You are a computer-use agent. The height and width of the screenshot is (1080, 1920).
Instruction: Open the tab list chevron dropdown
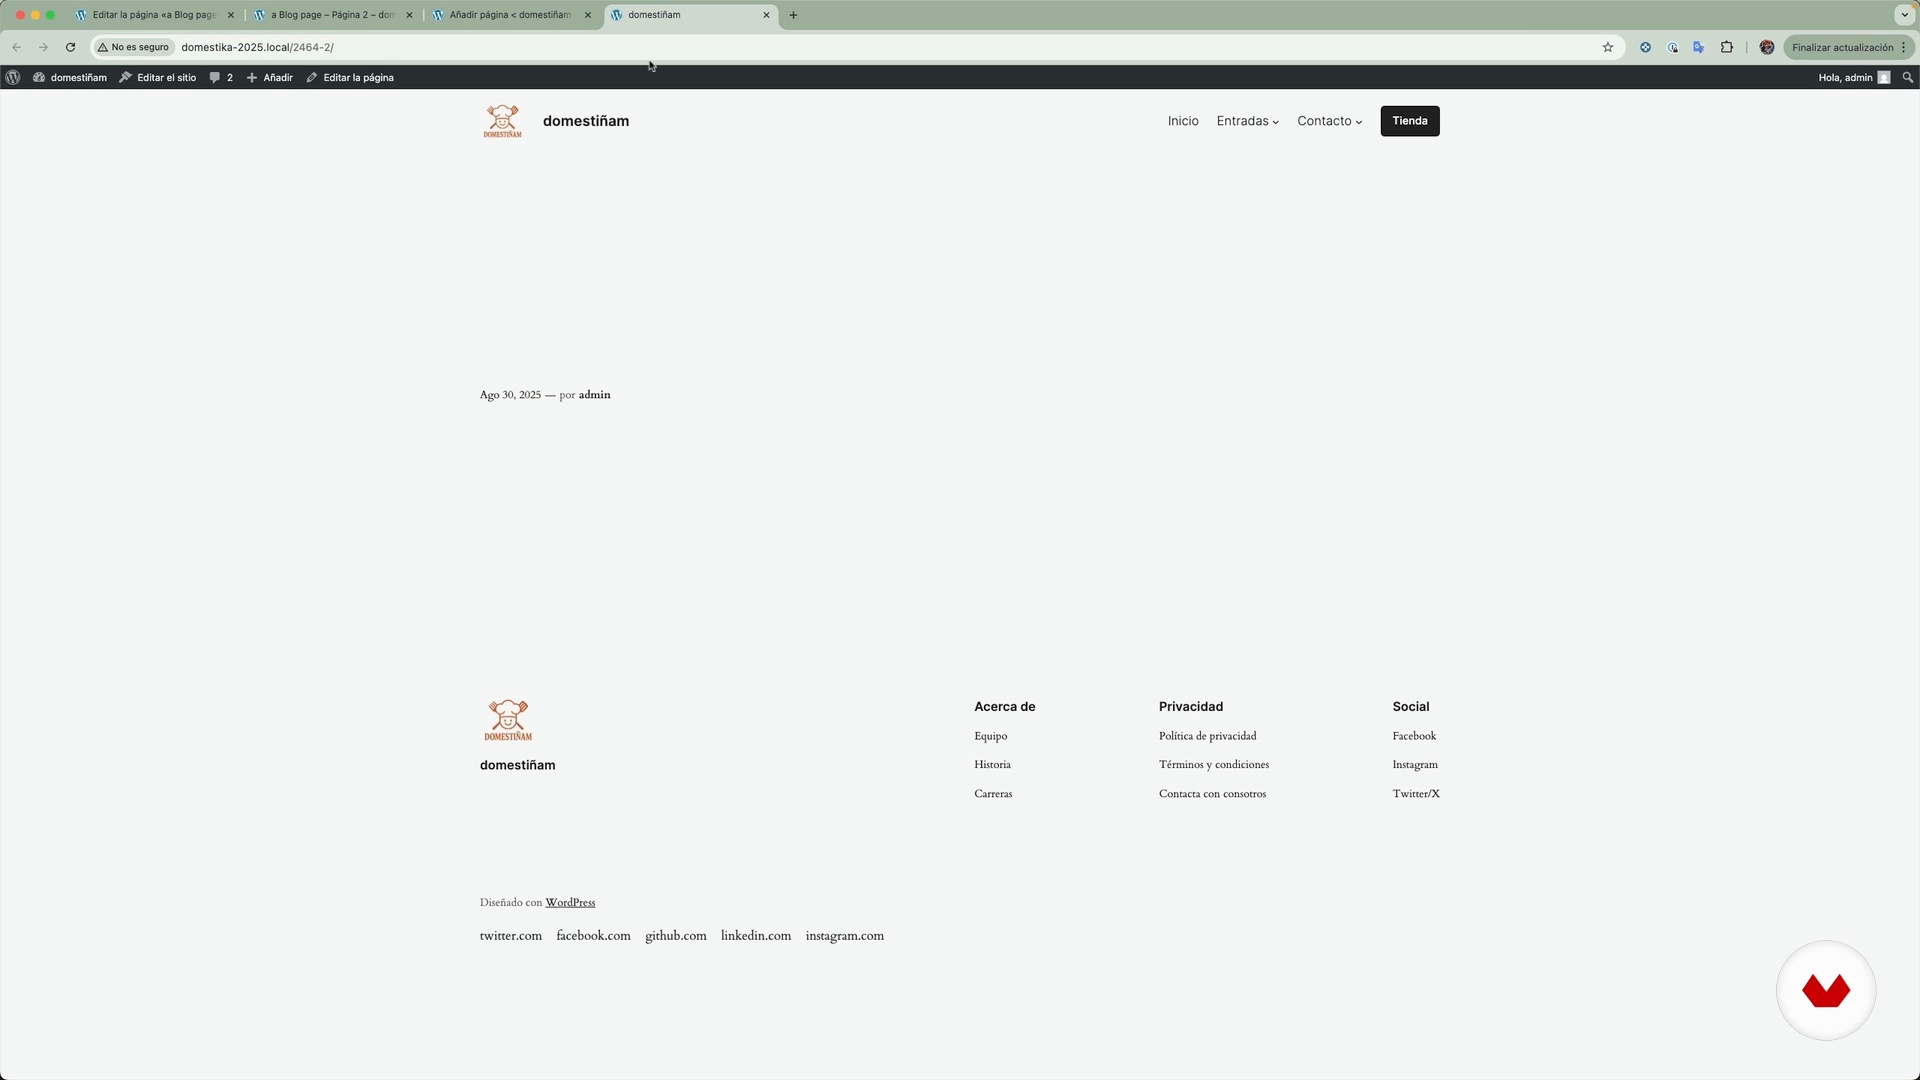click(x=1904, y=15)
